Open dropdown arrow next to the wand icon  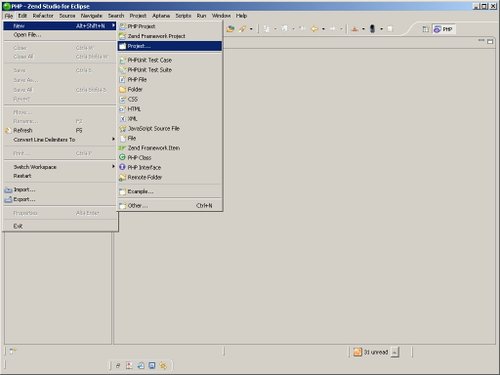(251, 29)
